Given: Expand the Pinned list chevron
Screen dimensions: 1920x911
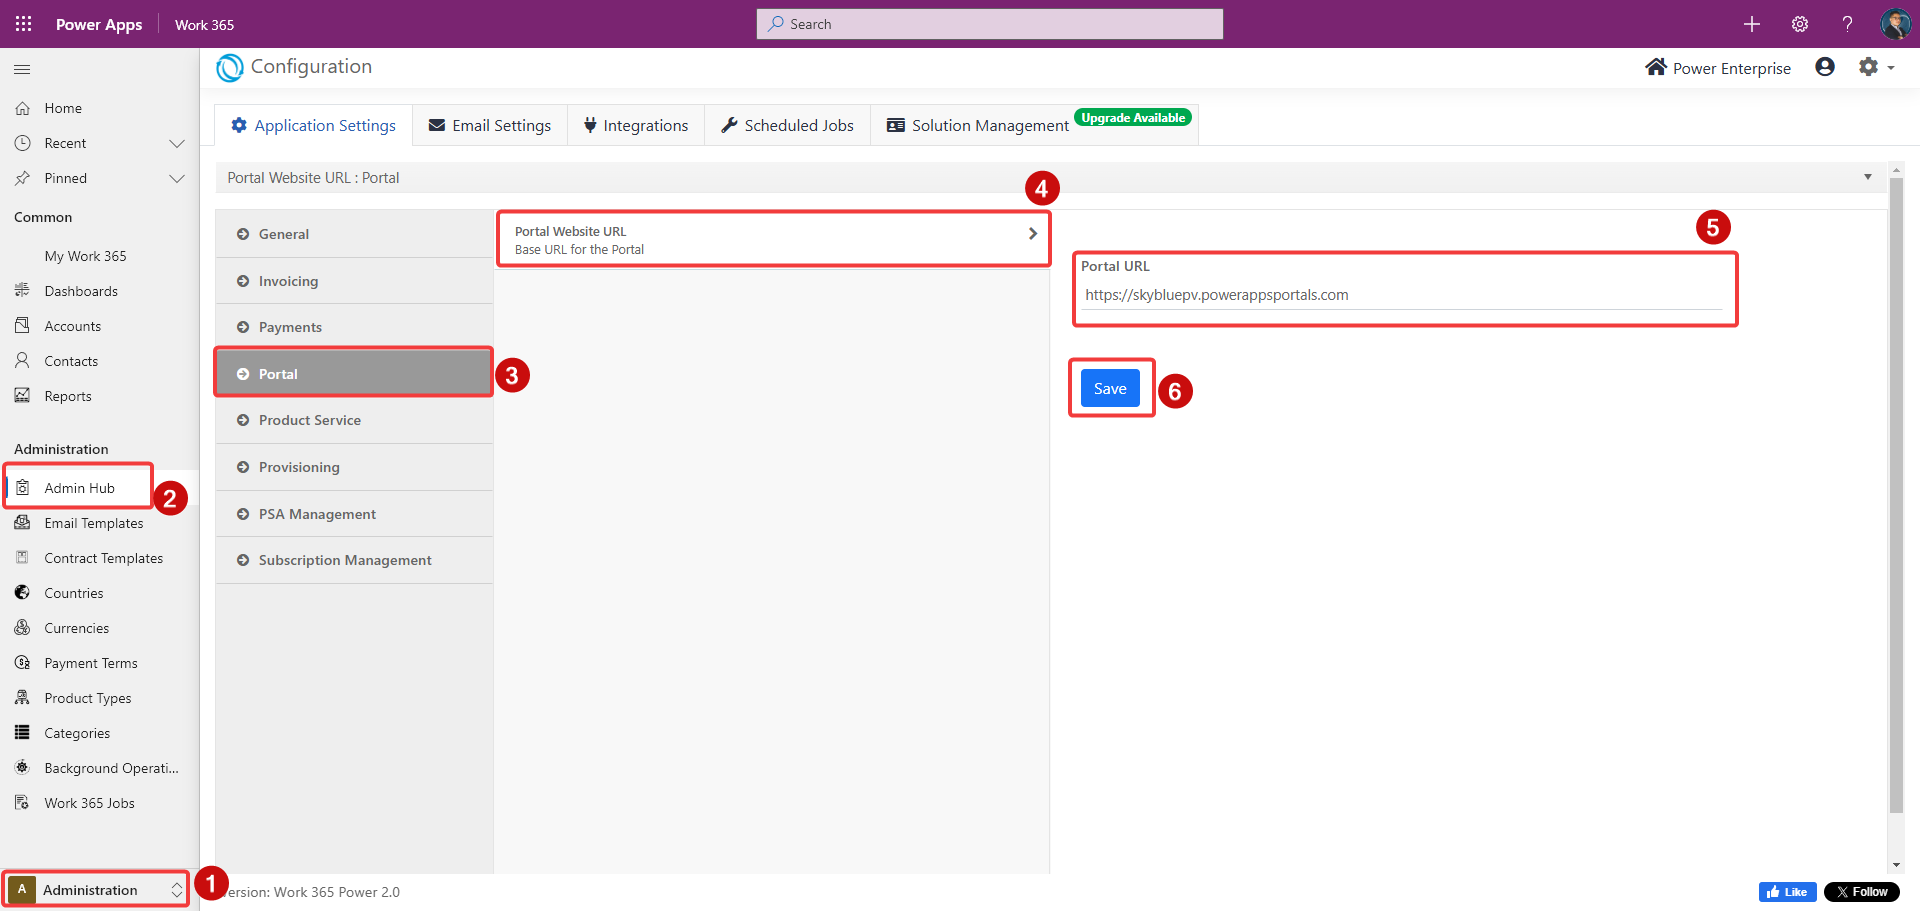Looking at the screenshot, I should pyautogui.click(x=177, y=178).
